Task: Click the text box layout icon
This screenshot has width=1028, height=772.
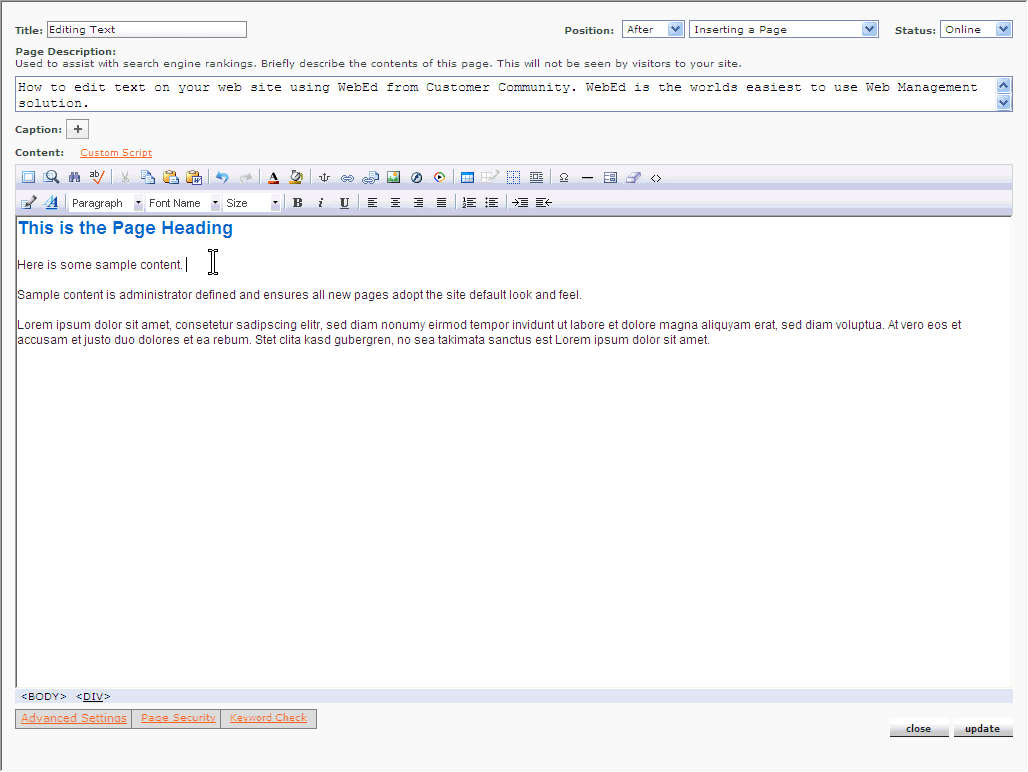Action: (536, 178)
